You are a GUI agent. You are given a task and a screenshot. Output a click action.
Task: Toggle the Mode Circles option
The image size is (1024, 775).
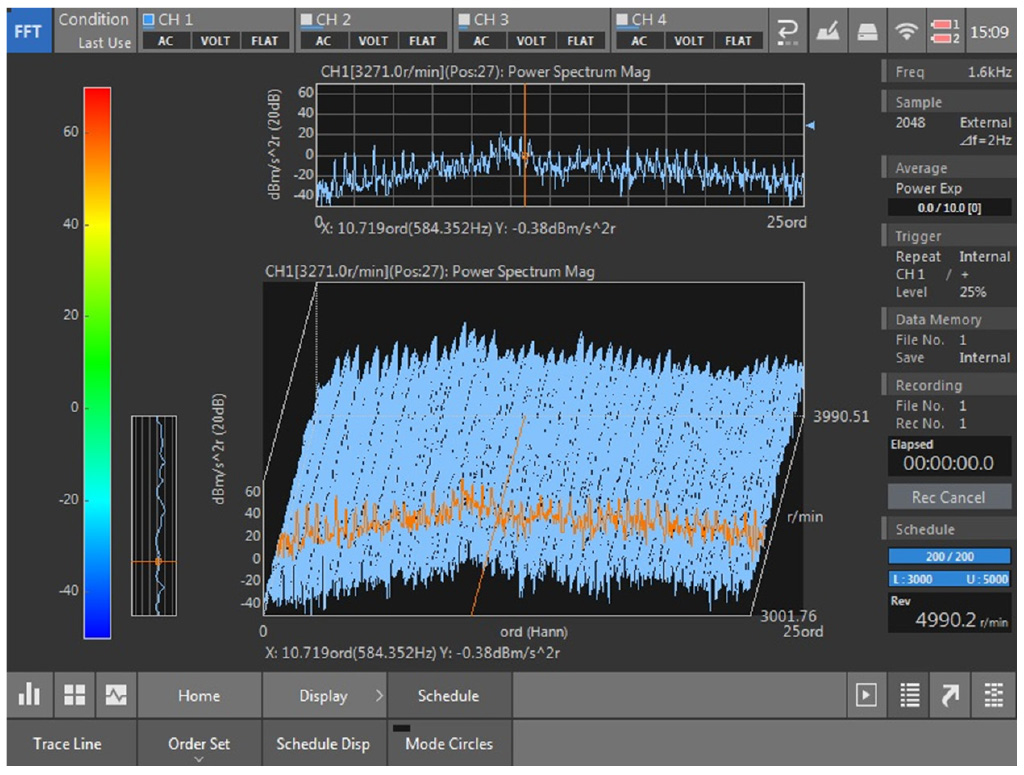448,743
